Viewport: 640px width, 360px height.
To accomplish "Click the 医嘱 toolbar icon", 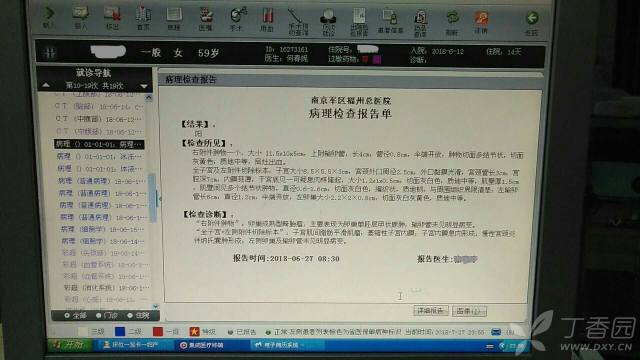I will click(x=205, y=19).
